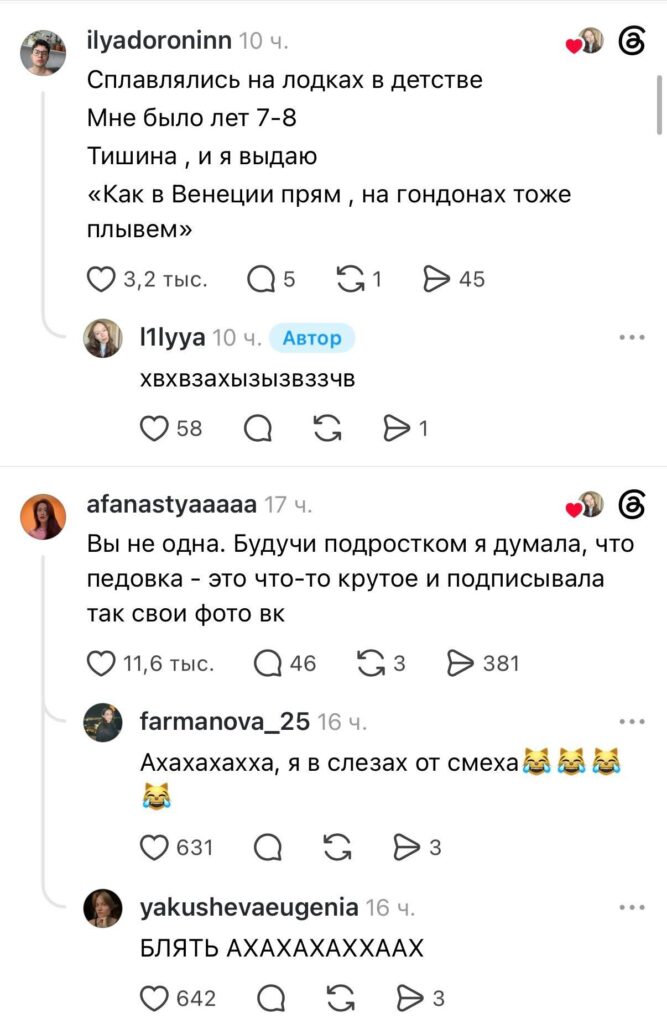Open more options for yakushevaeugenia's reply
The width and height of the screenshot is (667, 1024).
click(x=632, y=908)
